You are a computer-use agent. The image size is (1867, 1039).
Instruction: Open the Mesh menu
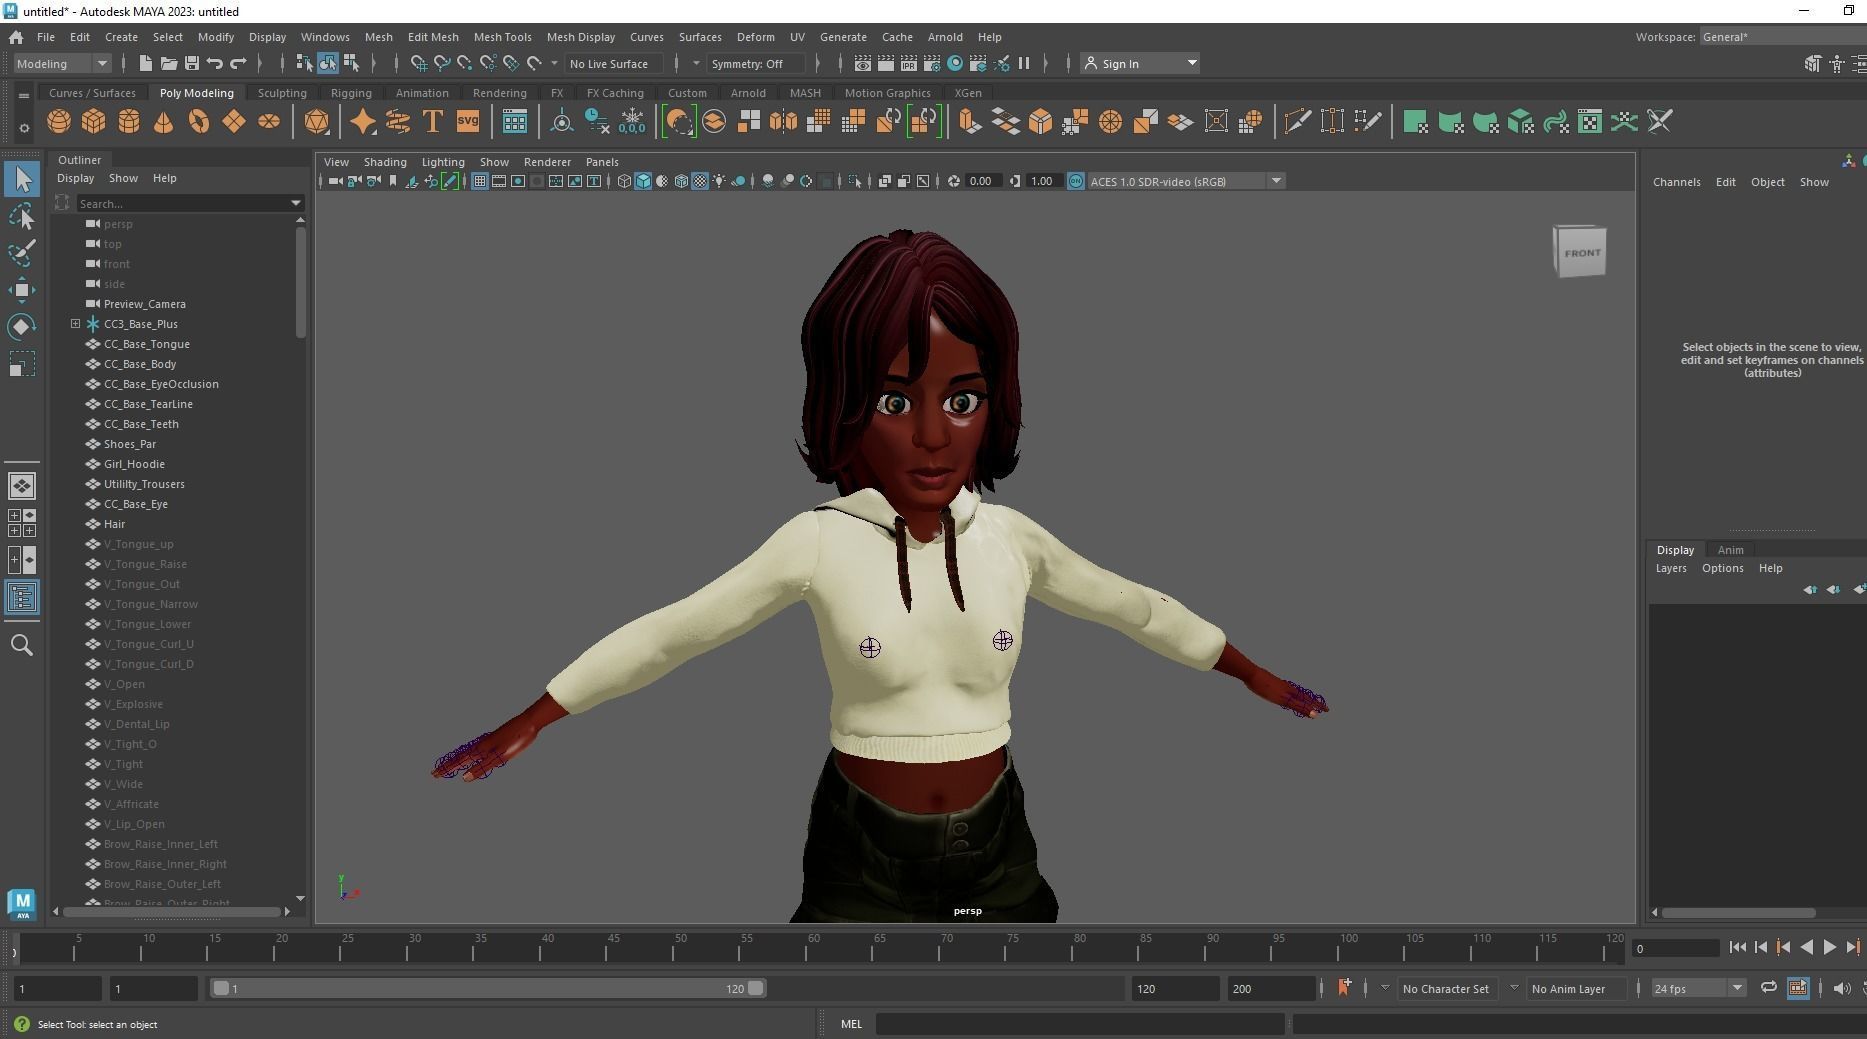(378, 37)
